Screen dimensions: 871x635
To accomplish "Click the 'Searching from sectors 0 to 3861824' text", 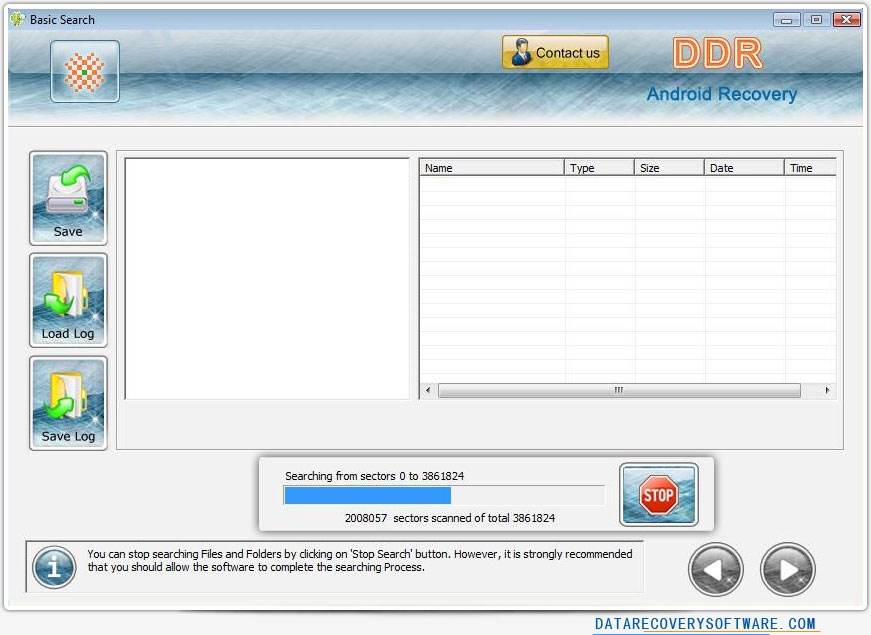I will 374,476.
